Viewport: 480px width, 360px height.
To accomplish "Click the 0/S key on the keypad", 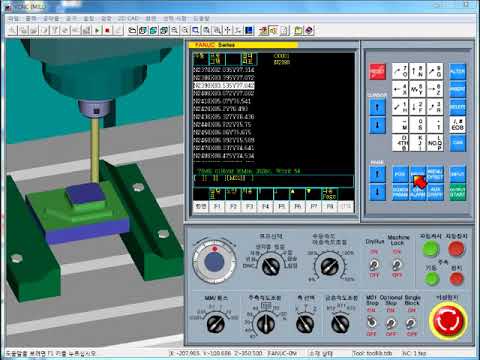I will [417, 125].
